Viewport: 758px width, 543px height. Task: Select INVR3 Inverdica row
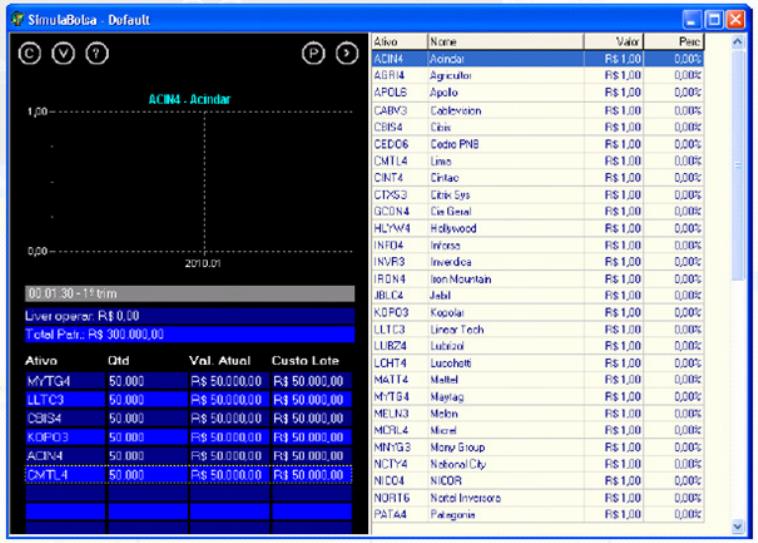[538, 262]
